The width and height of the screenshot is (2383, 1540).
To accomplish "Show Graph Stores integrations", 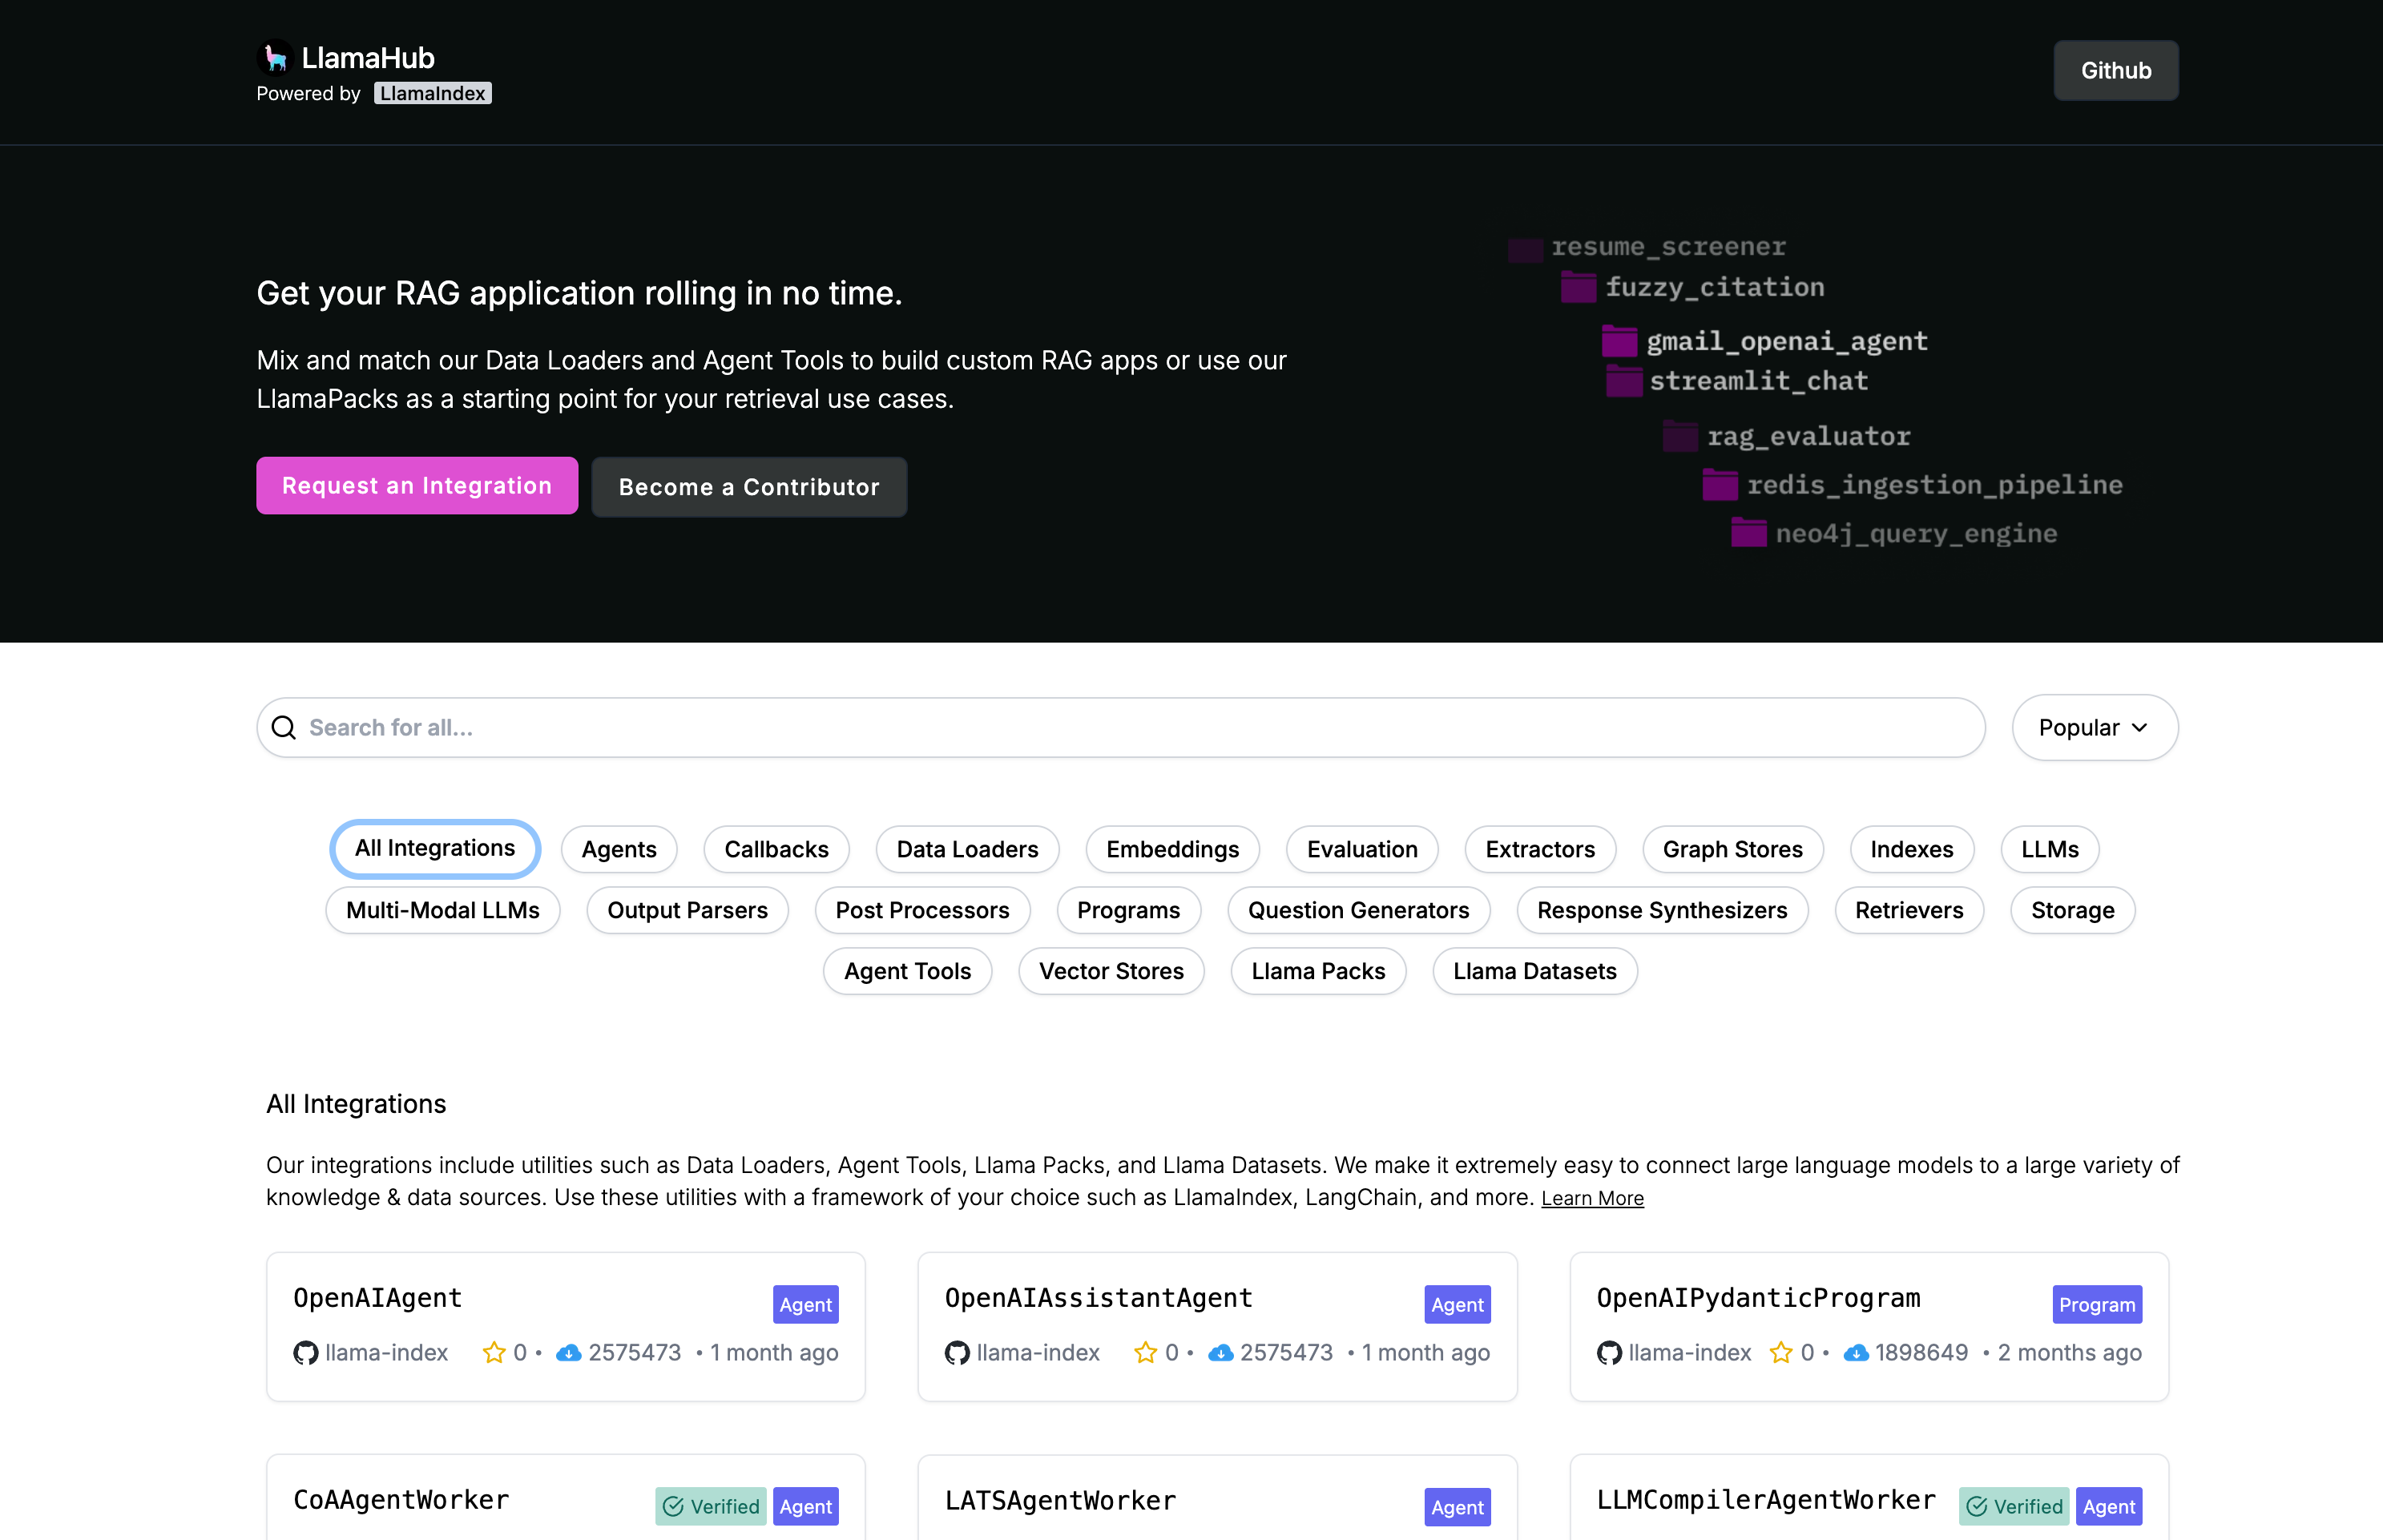I will click(1732, 849).
